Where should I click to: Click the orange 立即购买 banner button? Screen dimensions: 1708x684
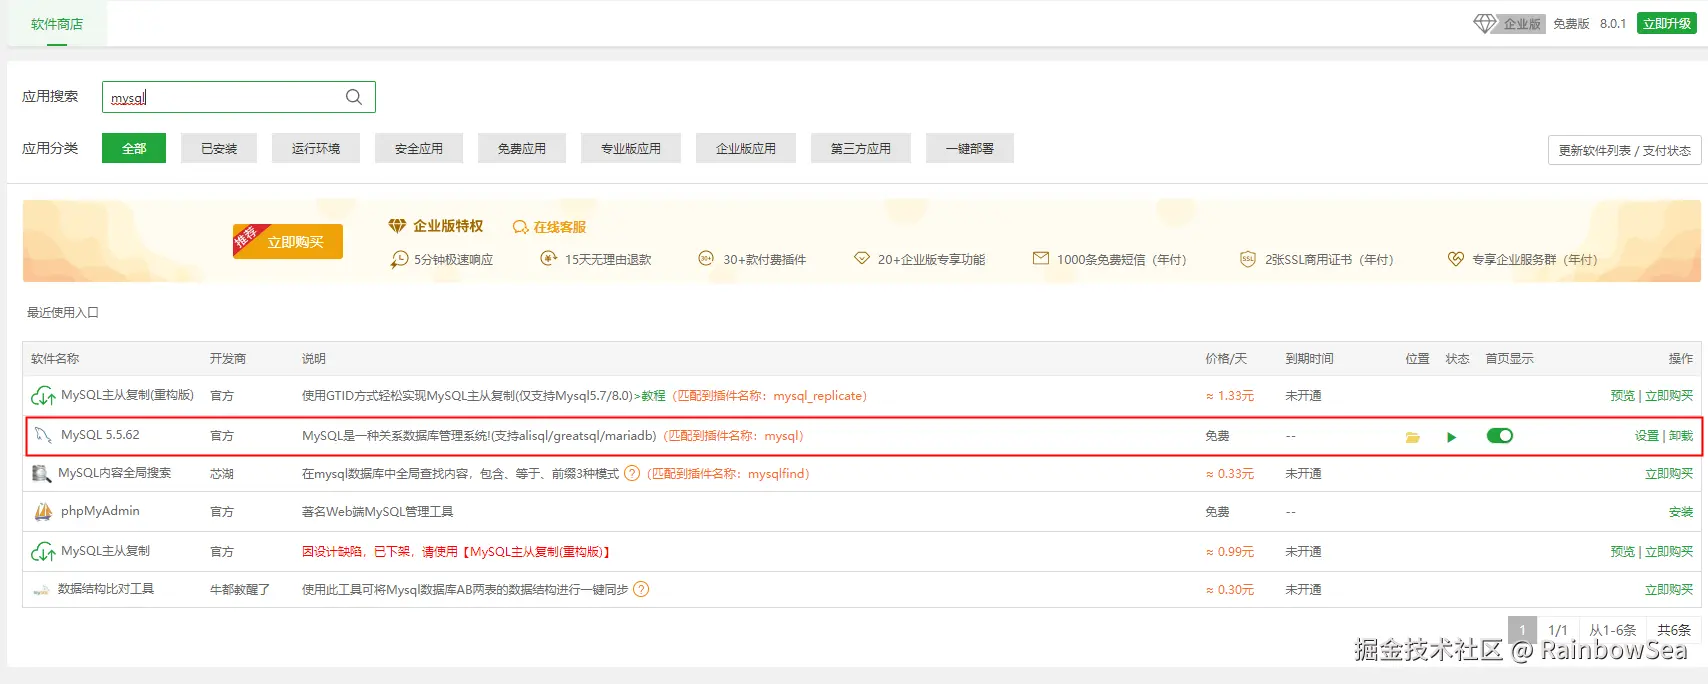pyautogui.click(x=288, y=241)
